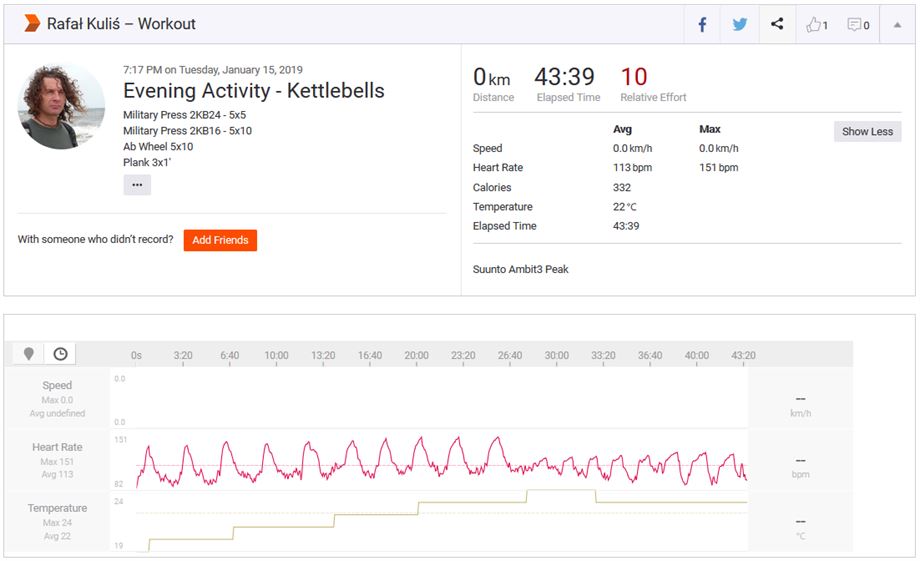The width and height of the screenshot is (920, 561).
Task: Select the Speed chart label
Action: pos(57,386)
